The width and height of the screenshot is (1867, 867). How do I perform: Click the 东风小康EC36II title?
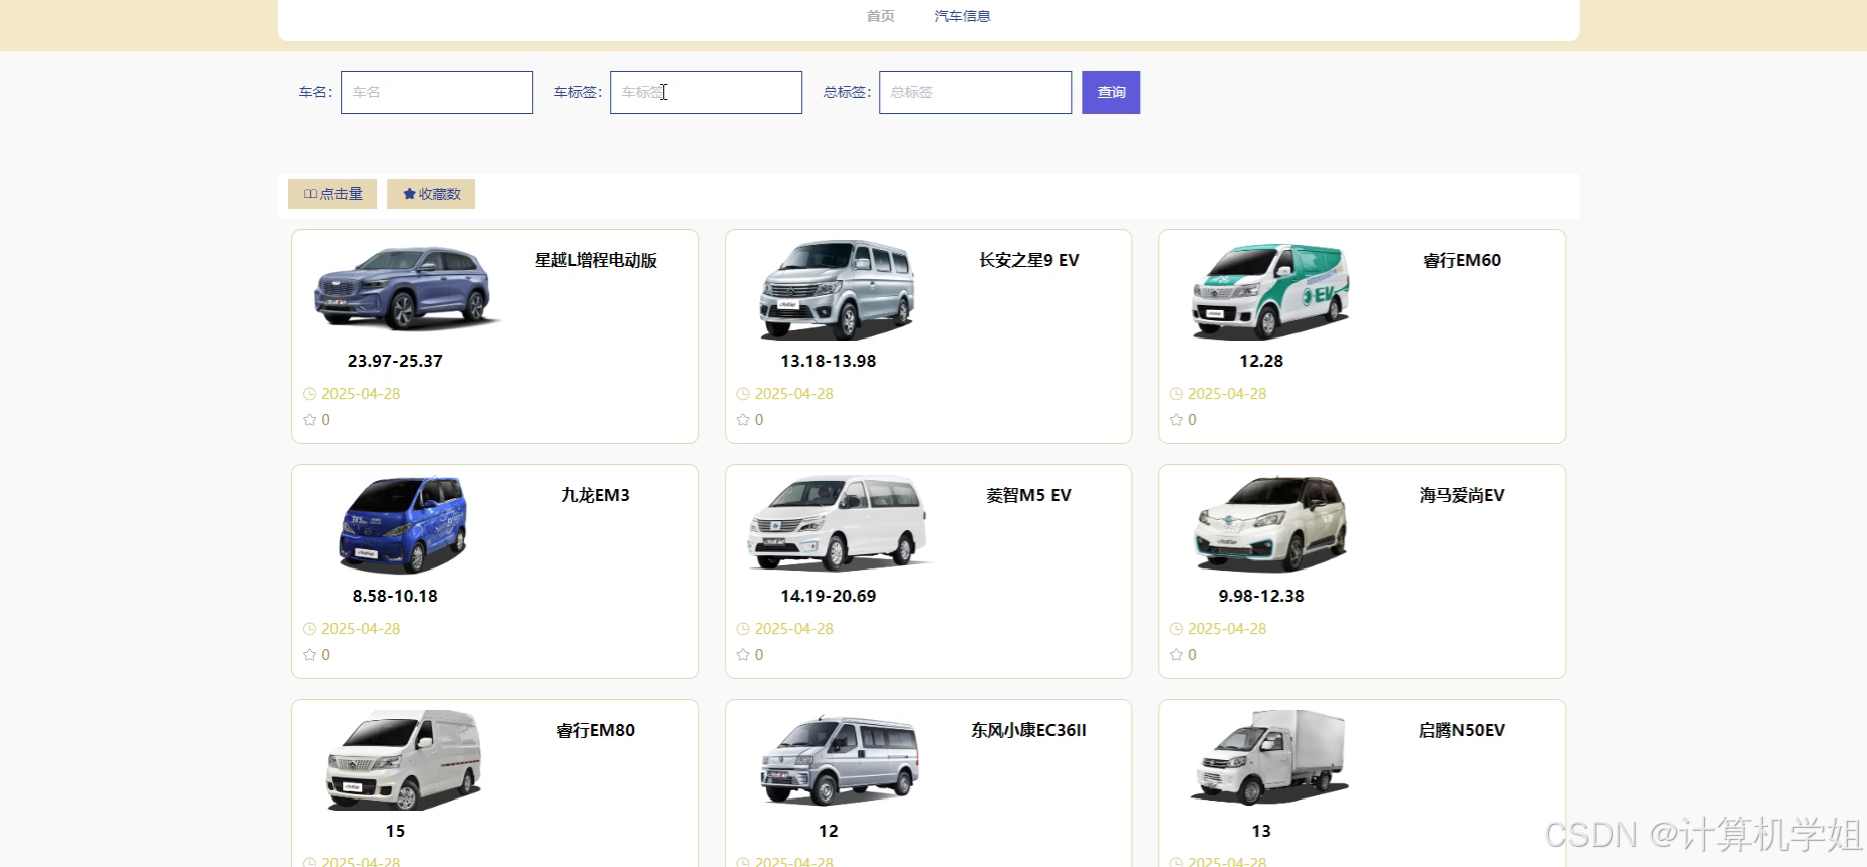[1029, 730]
